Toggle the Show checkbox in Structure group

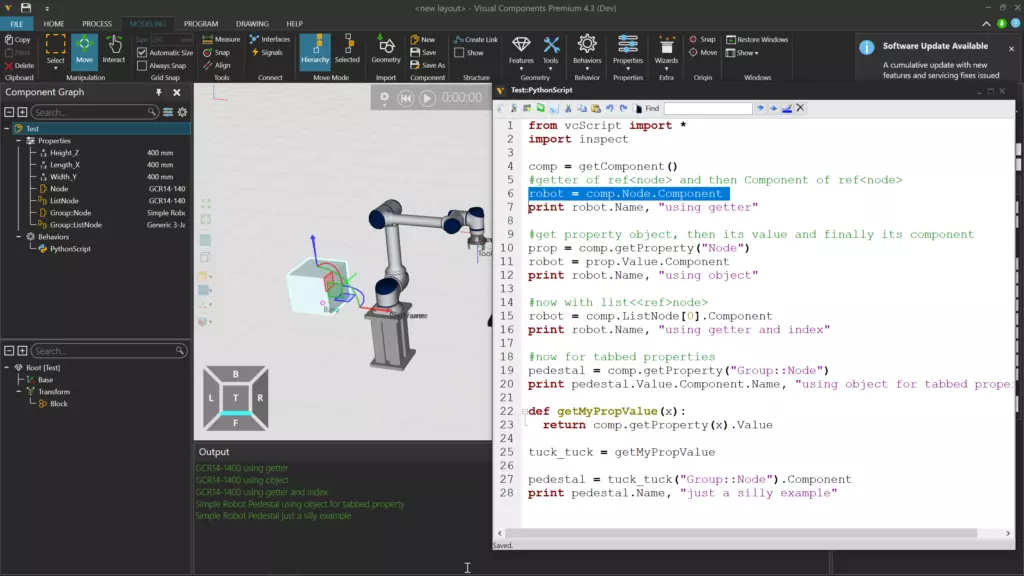tap(459, 53)
